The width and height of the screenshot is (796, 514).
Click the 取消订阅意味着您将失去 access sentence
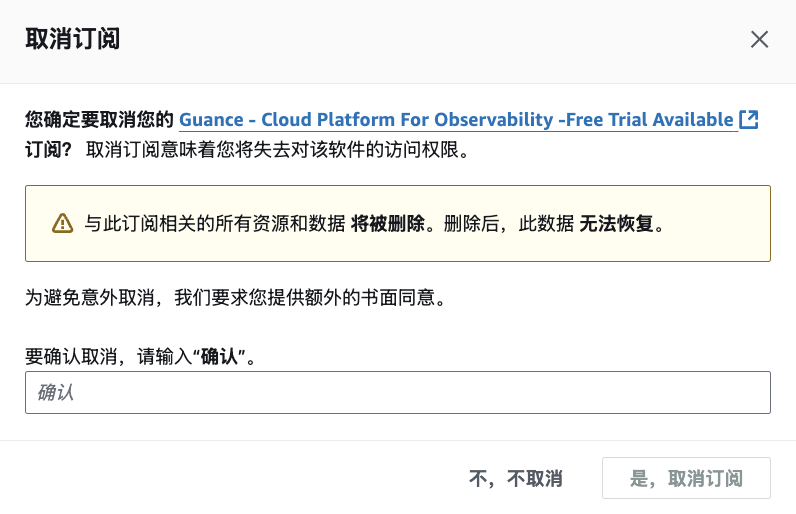(x=277, y=150)
